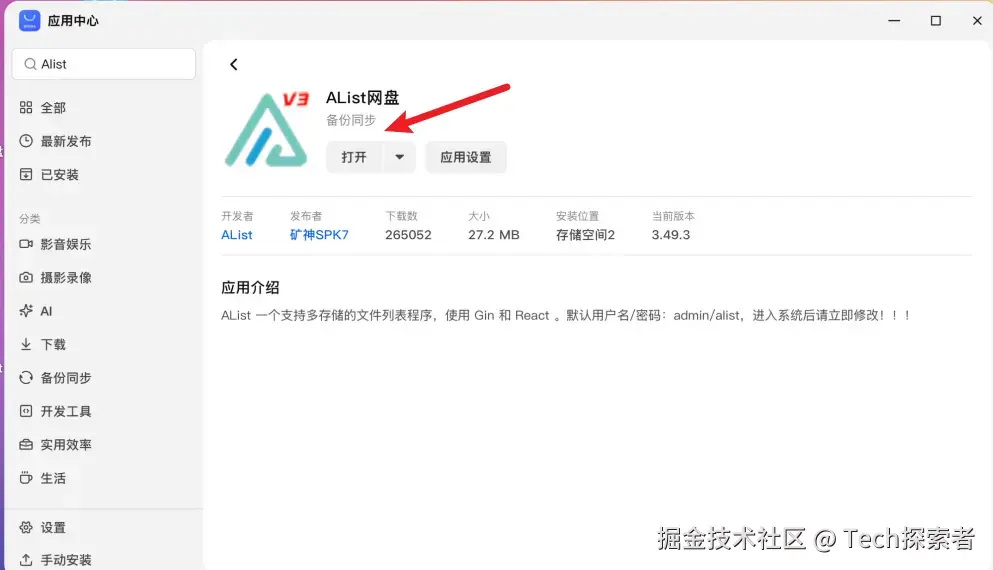Image resolution: width=993 pixels, height=570 pixels.
Task: Click the 下载 download arrow icon
Action: point(26,344)
